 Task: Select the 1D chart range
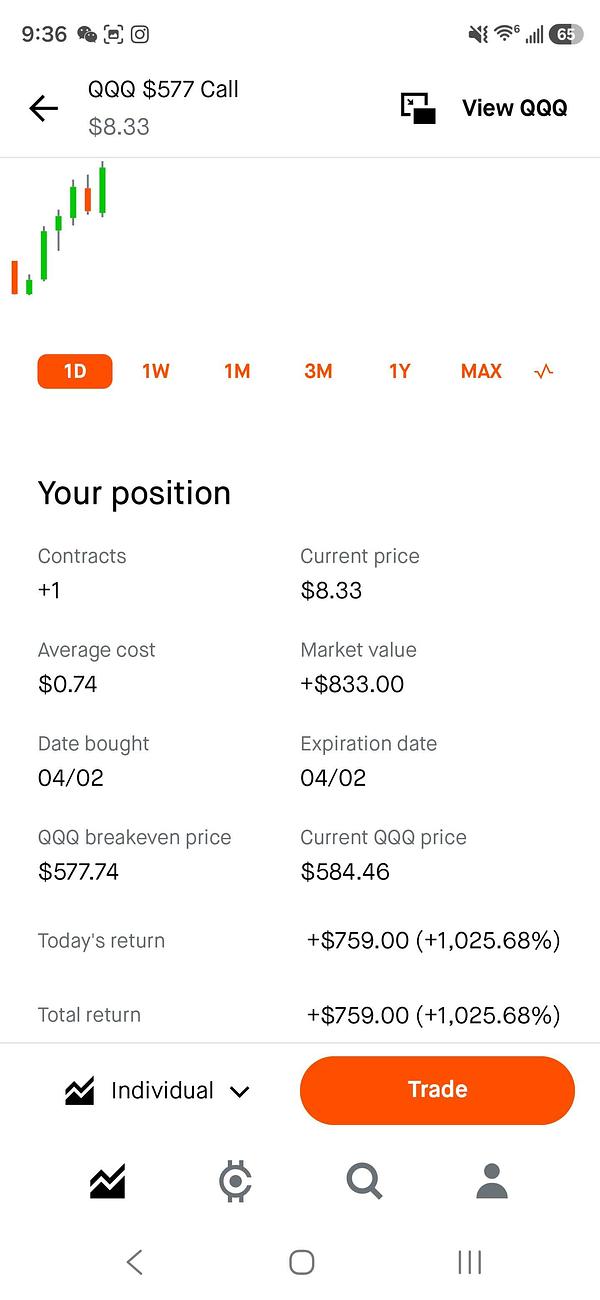[x=75, y=372]
